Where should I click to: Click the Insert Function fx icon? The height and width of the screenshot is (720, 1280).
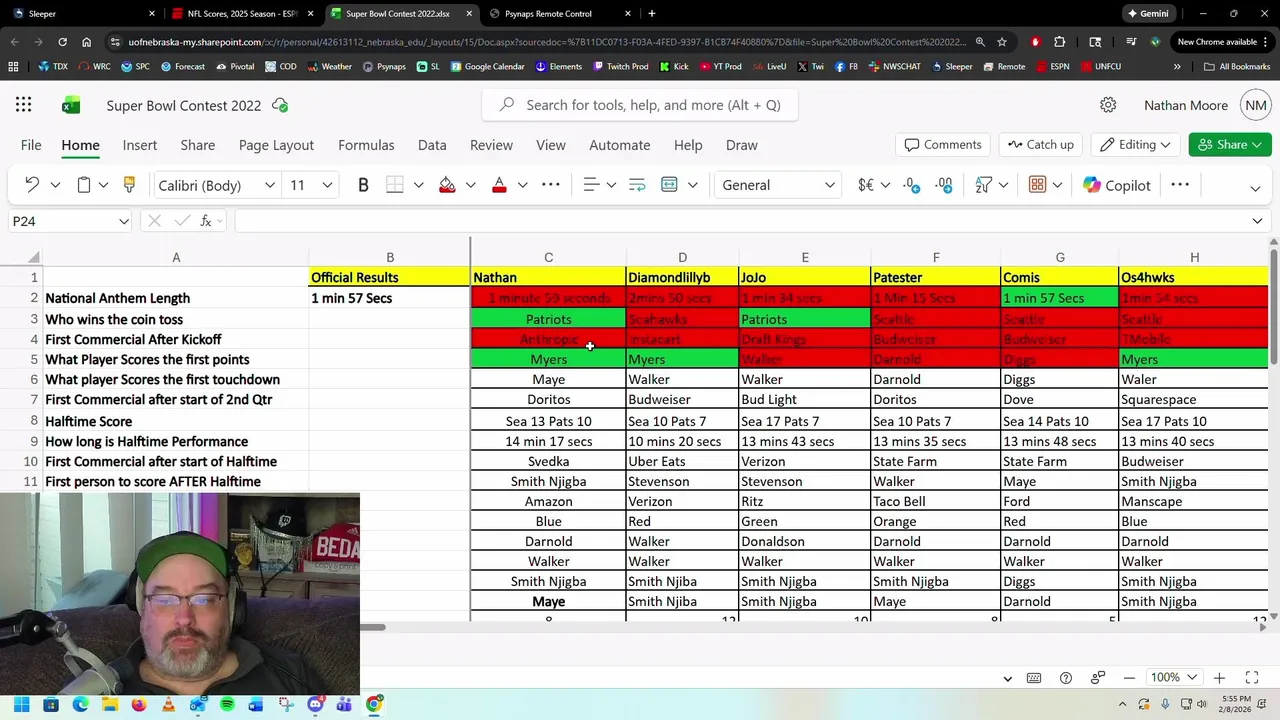(x=206, y=221)
